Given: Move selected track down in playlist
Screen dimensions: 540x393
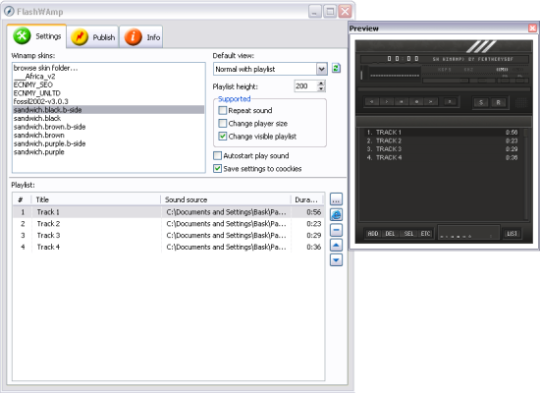Looking at the screenshot, I should tap(336, 260).
